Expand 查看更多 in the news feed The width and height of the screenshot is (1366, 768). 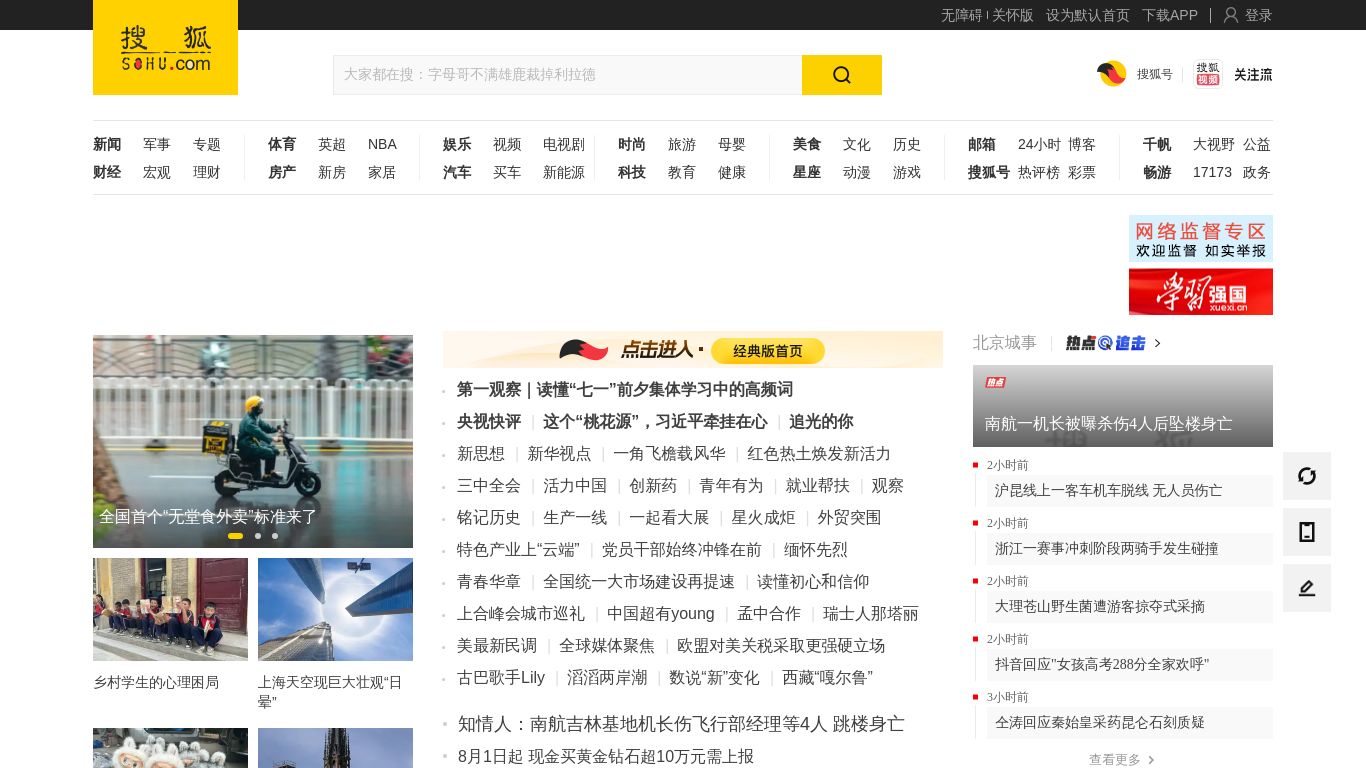point(1122,760)
